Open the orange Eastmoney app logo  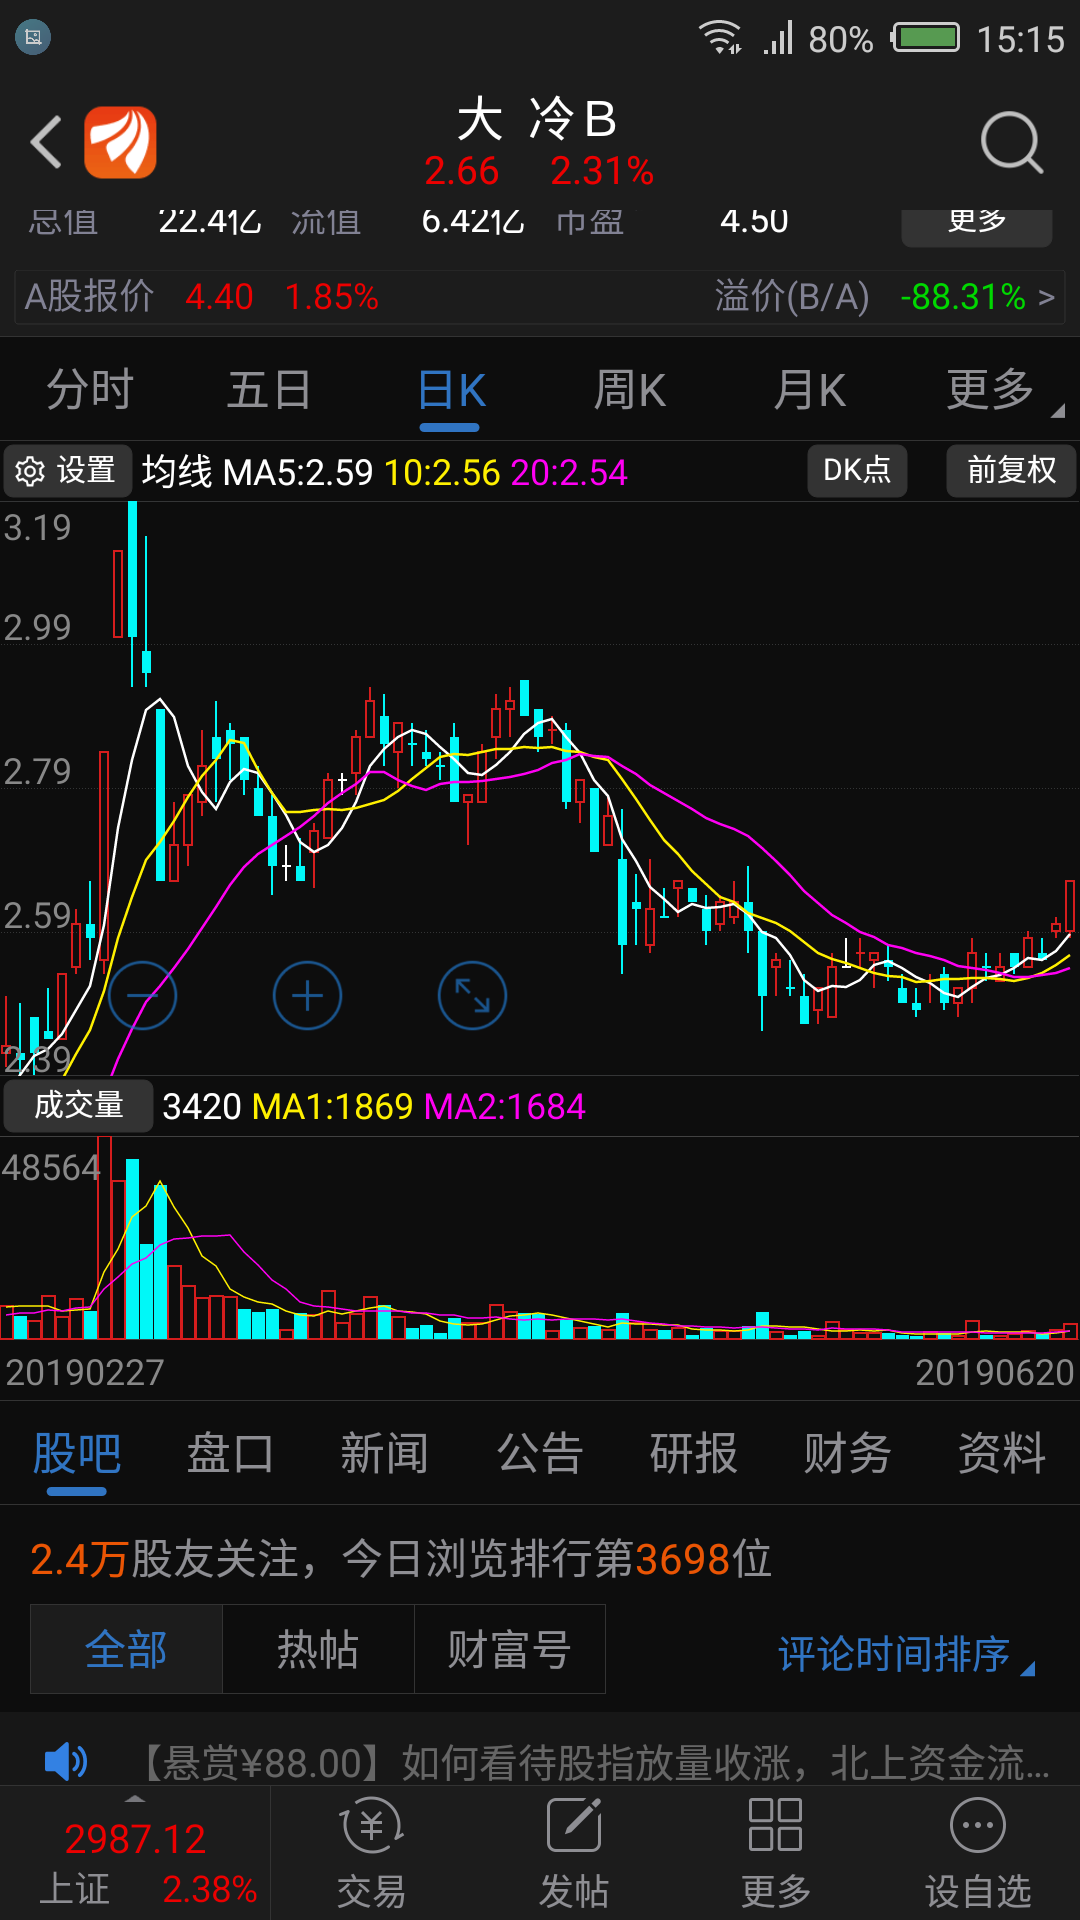(120, 142)
